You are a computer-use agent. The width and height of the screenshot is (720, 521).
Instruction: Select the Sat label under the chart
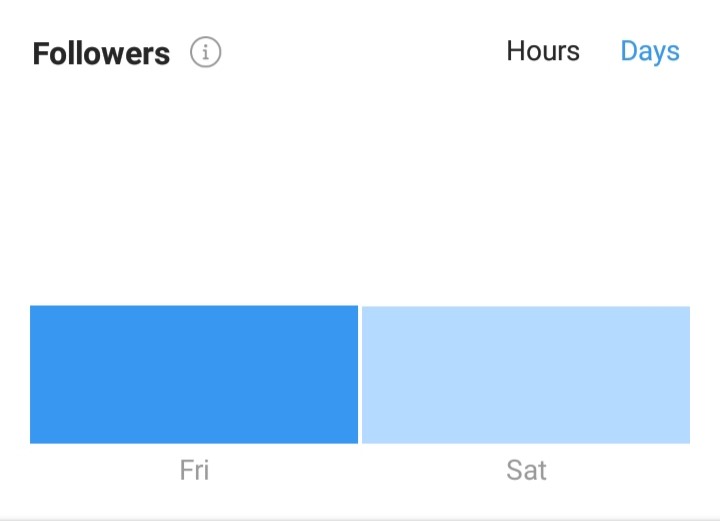[x=526, y=470]
